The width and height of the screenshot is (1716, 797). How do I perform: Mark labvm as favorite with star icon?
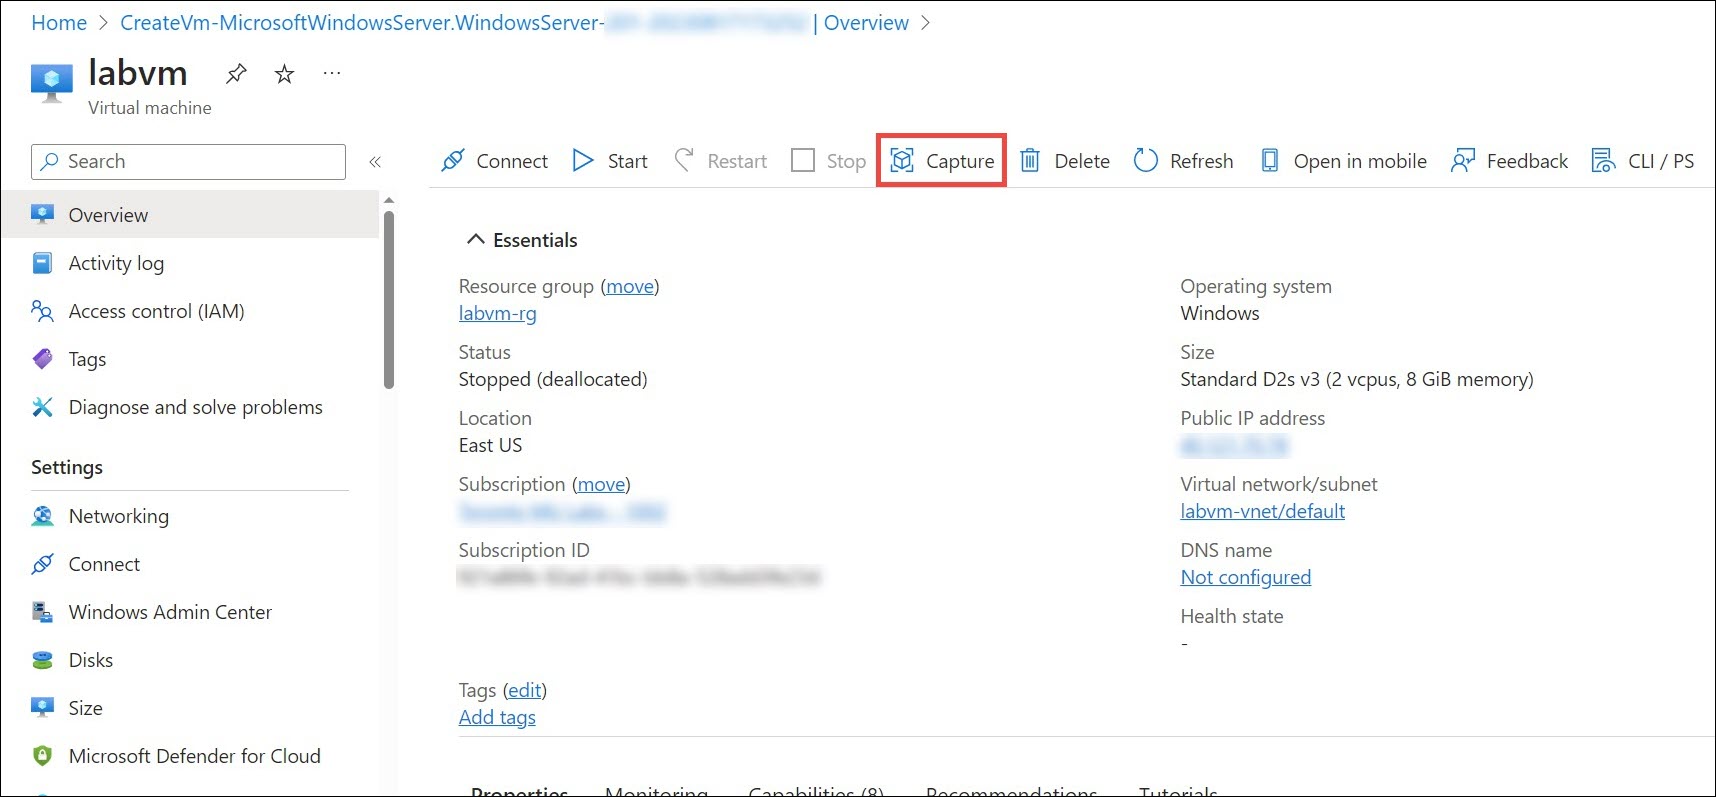click(285, 73)
